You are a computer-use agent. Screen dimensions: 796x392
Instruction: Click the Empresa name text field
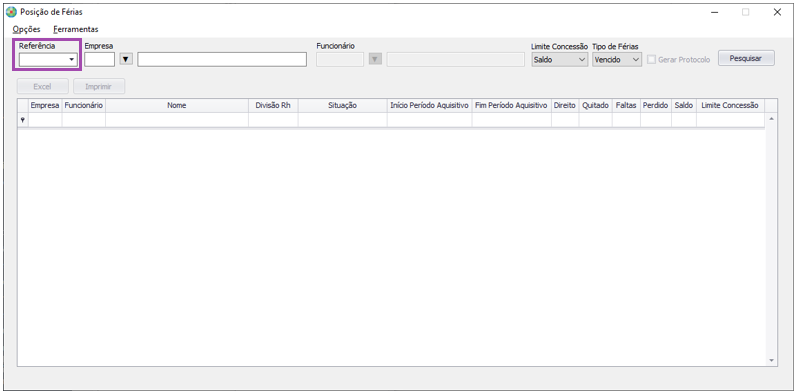pyautogui.click(x=222, y=60)
